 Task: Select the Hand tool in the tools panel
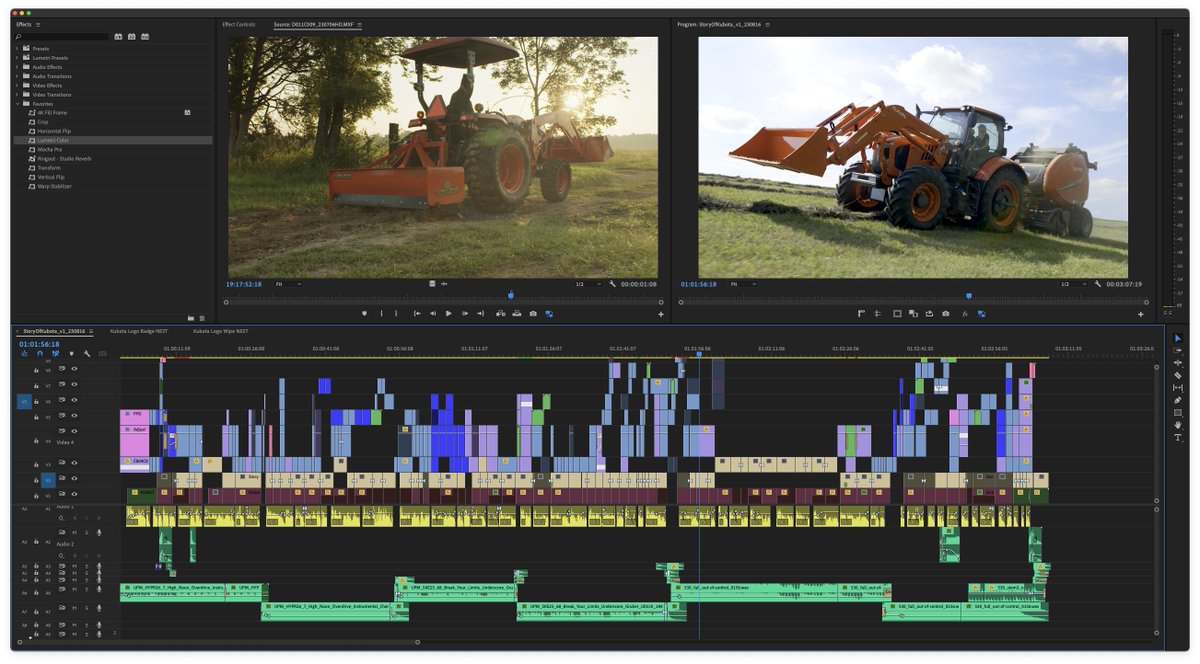pyautogui.click(x=1177, y=425)
